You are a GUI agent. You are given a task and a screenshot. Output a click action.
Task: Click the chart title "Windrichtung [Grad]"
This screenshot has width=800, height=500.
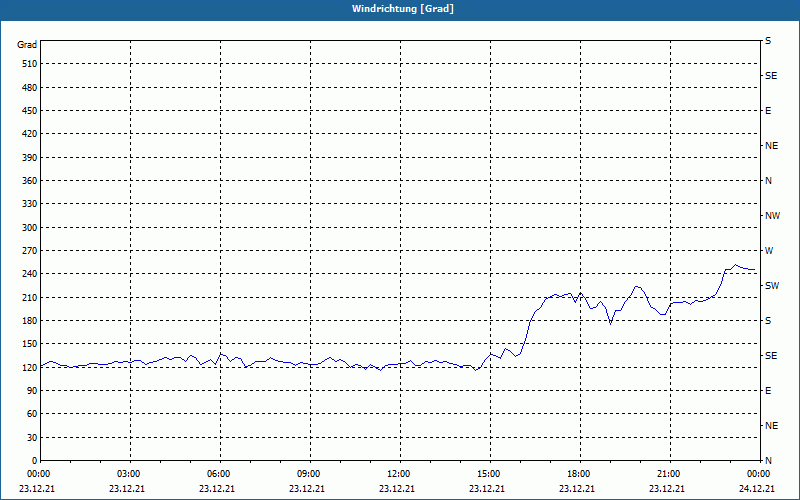click(x=403, y=9)
